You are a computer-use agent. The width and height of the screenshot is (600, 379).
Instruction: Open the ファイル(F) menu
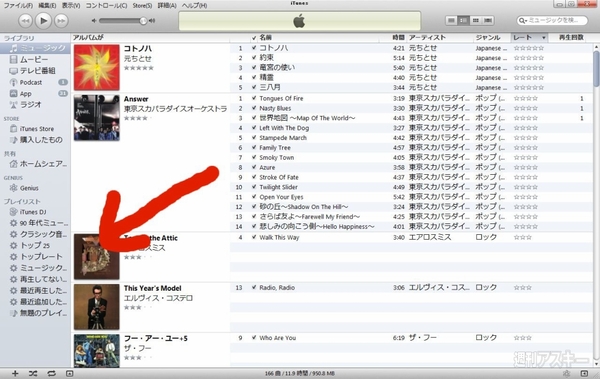click(x=18, y=5)
